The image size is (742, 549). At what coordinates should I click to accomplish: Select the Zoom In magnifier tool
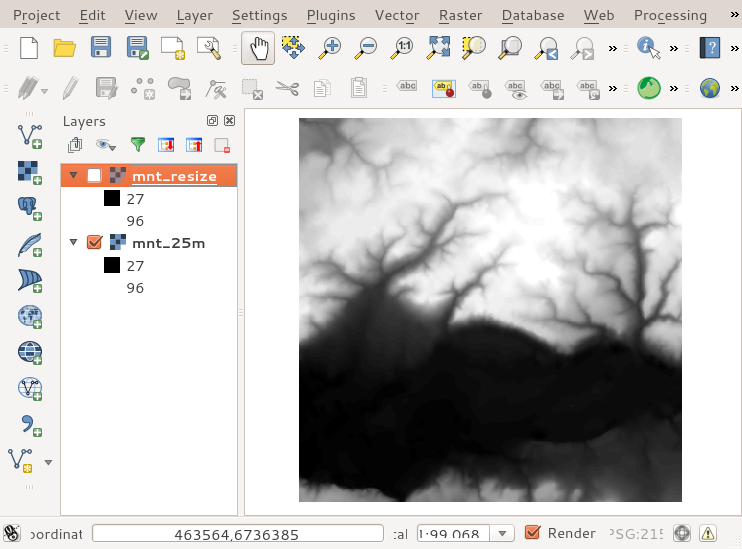click(329, 48)
